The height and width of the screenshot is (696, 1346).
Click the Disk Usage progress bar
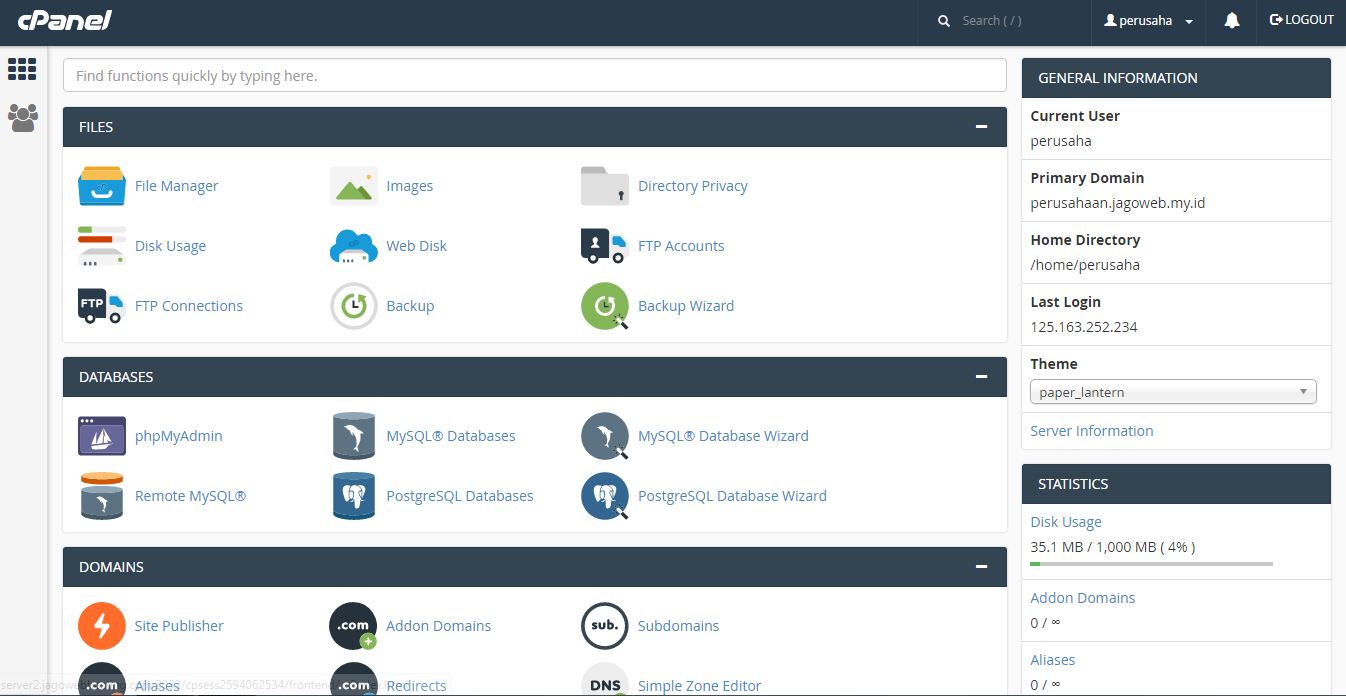(1151, 564)
